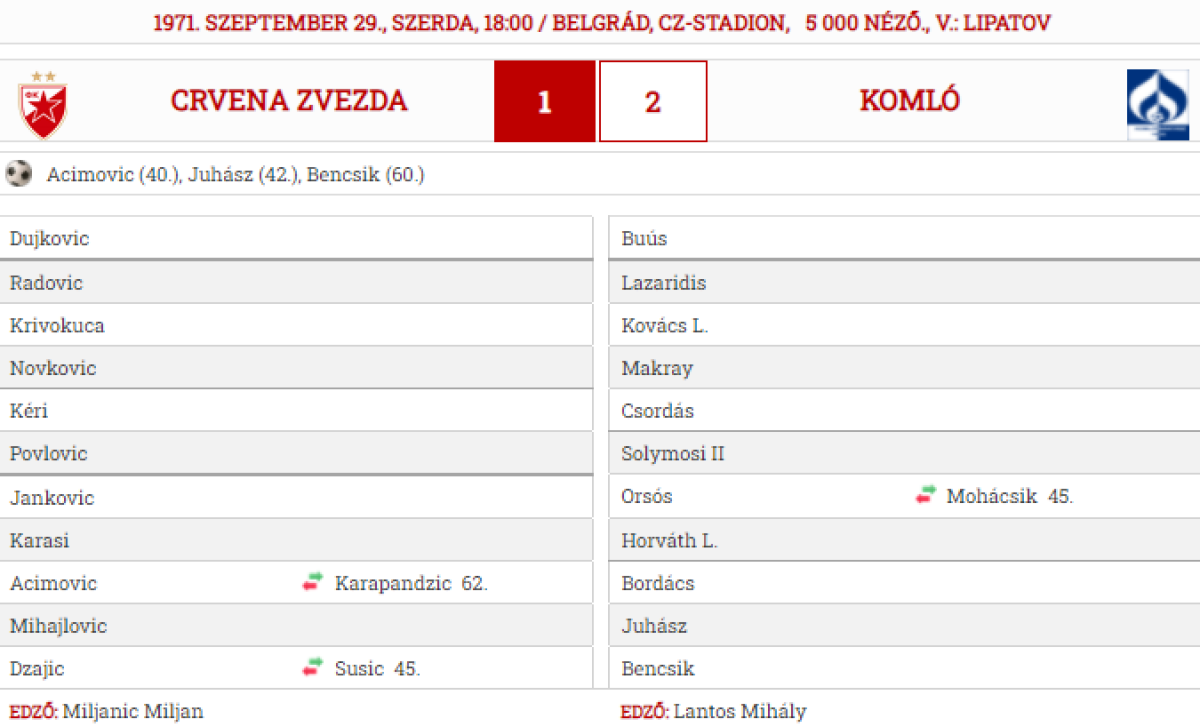Click coach Miljanic Miljan's name
1200x727 pixels.
132,712
